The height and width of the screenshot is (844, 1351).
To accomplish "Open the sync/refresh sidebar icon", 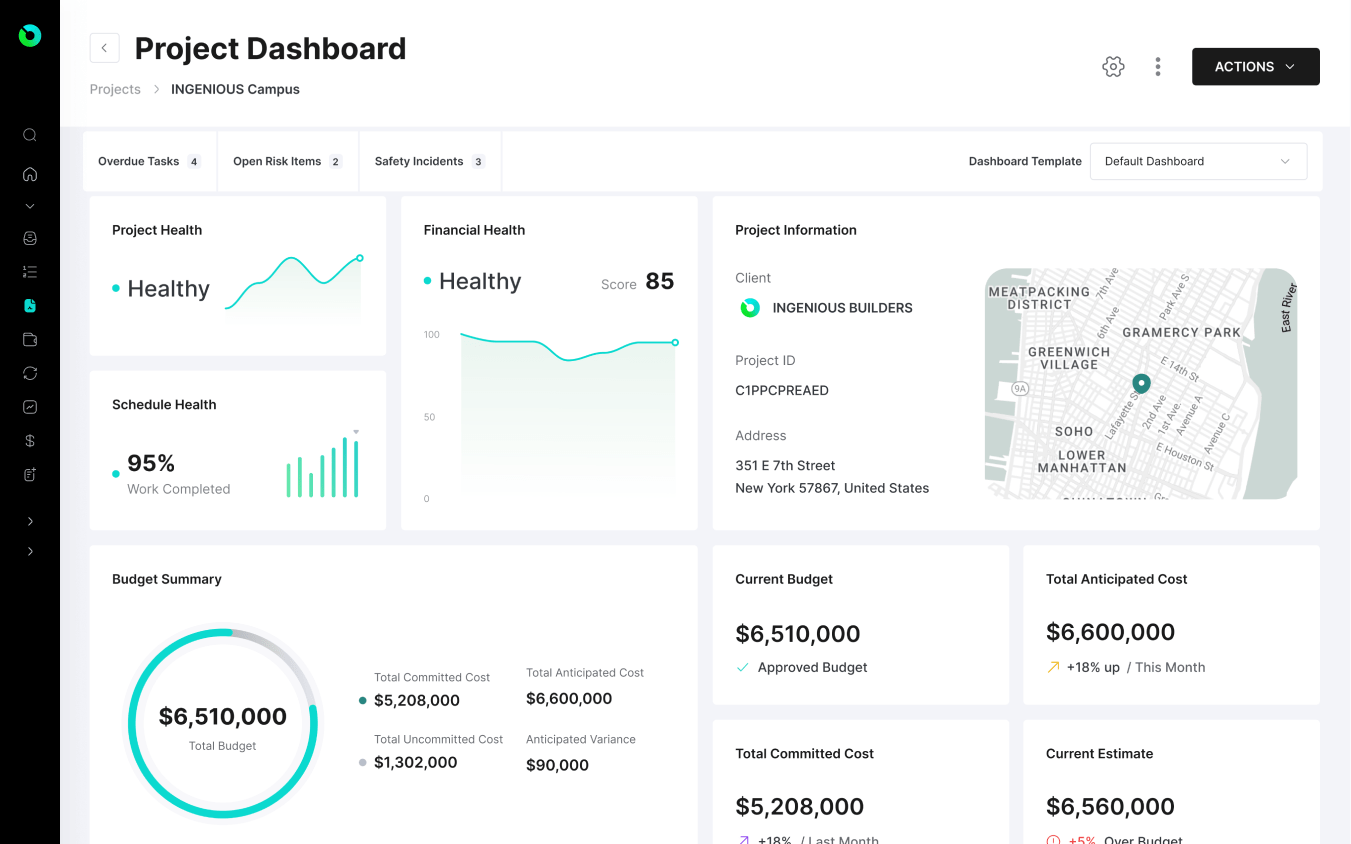I will pos(30,373).
